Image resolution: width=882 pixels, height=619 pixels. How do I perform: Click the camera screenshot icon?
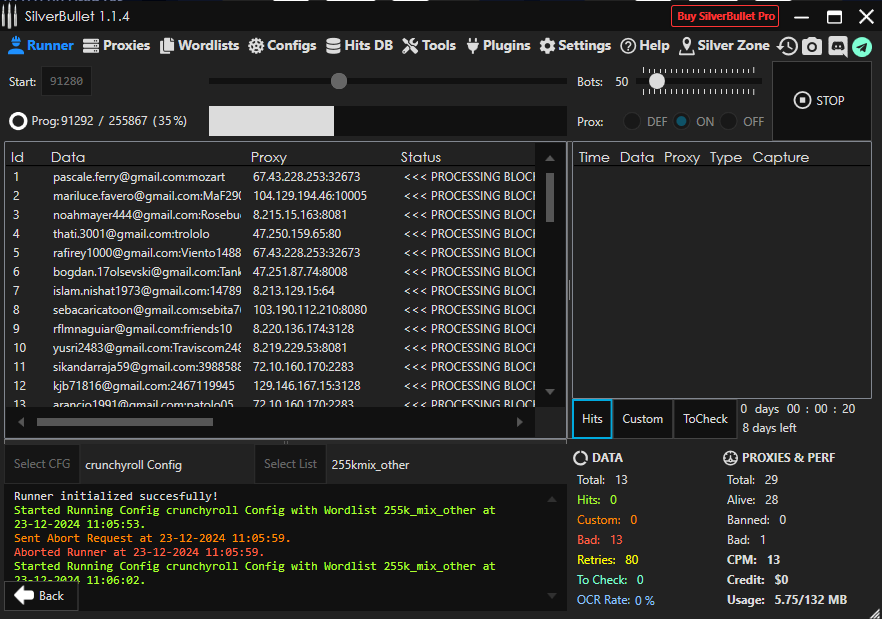(812, 46)
